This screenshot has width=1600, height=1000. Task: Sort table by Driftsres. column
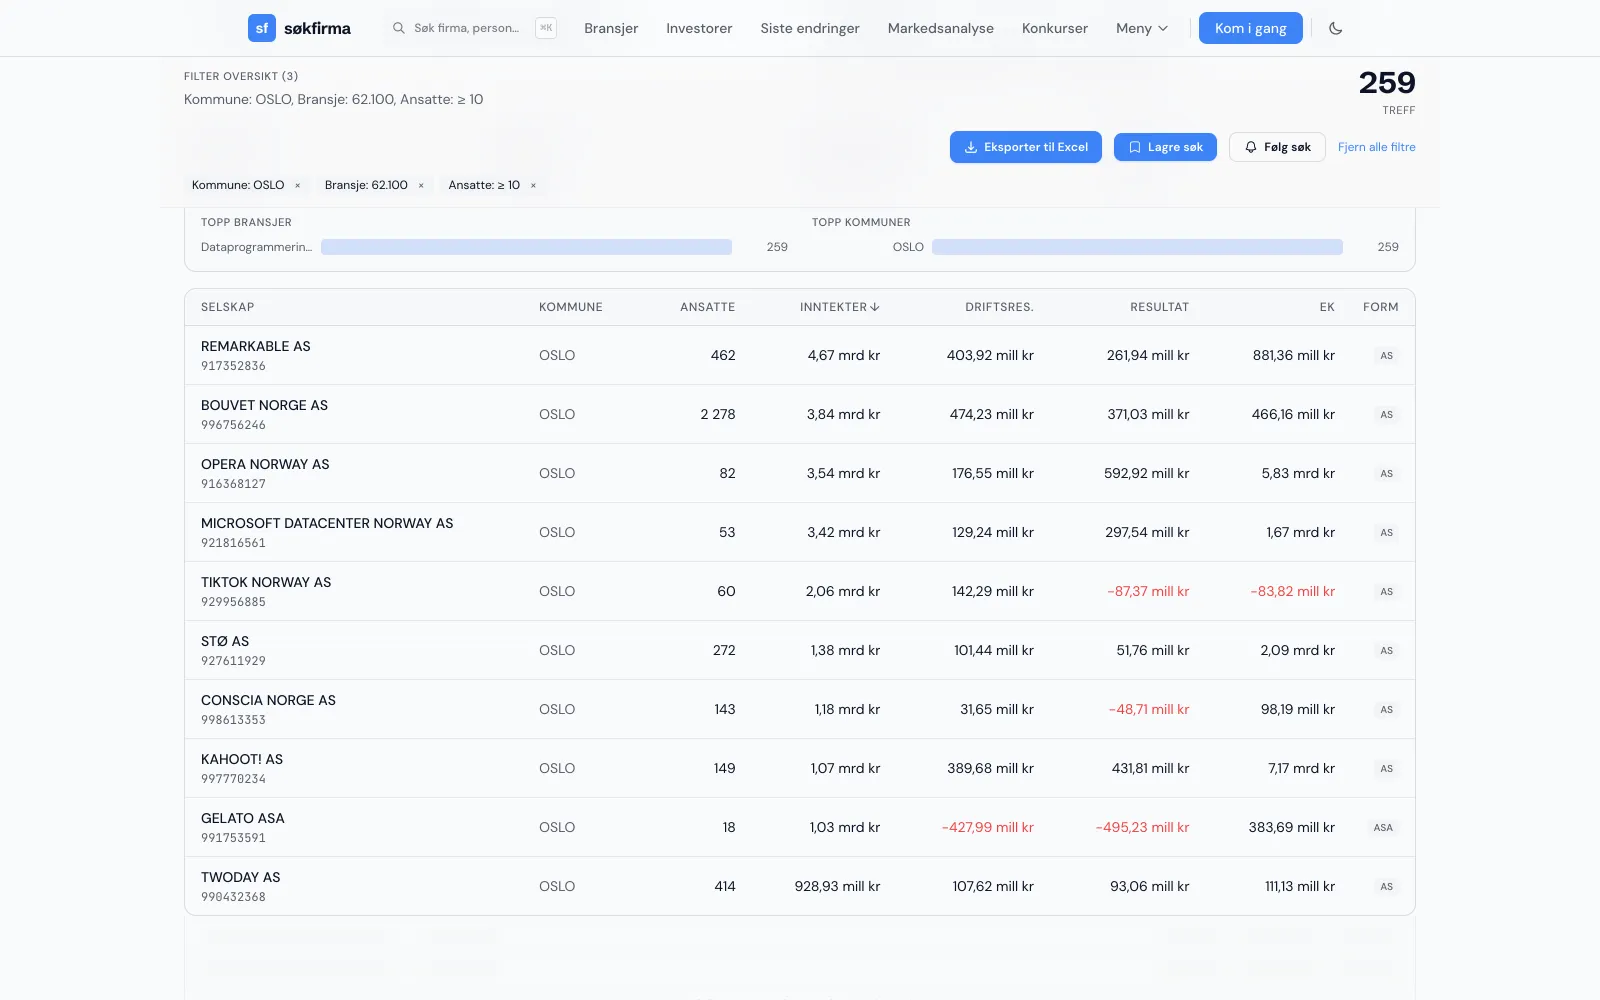[999, 307]
